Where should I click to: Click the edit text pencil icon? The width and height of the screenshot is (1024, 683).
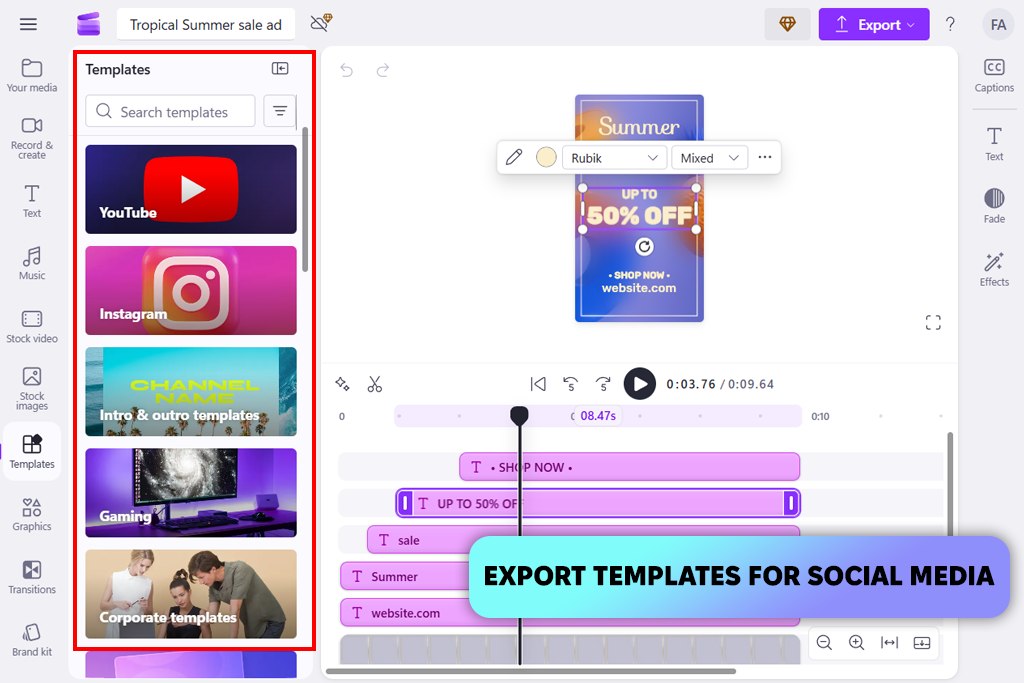(x=515, y=157)
